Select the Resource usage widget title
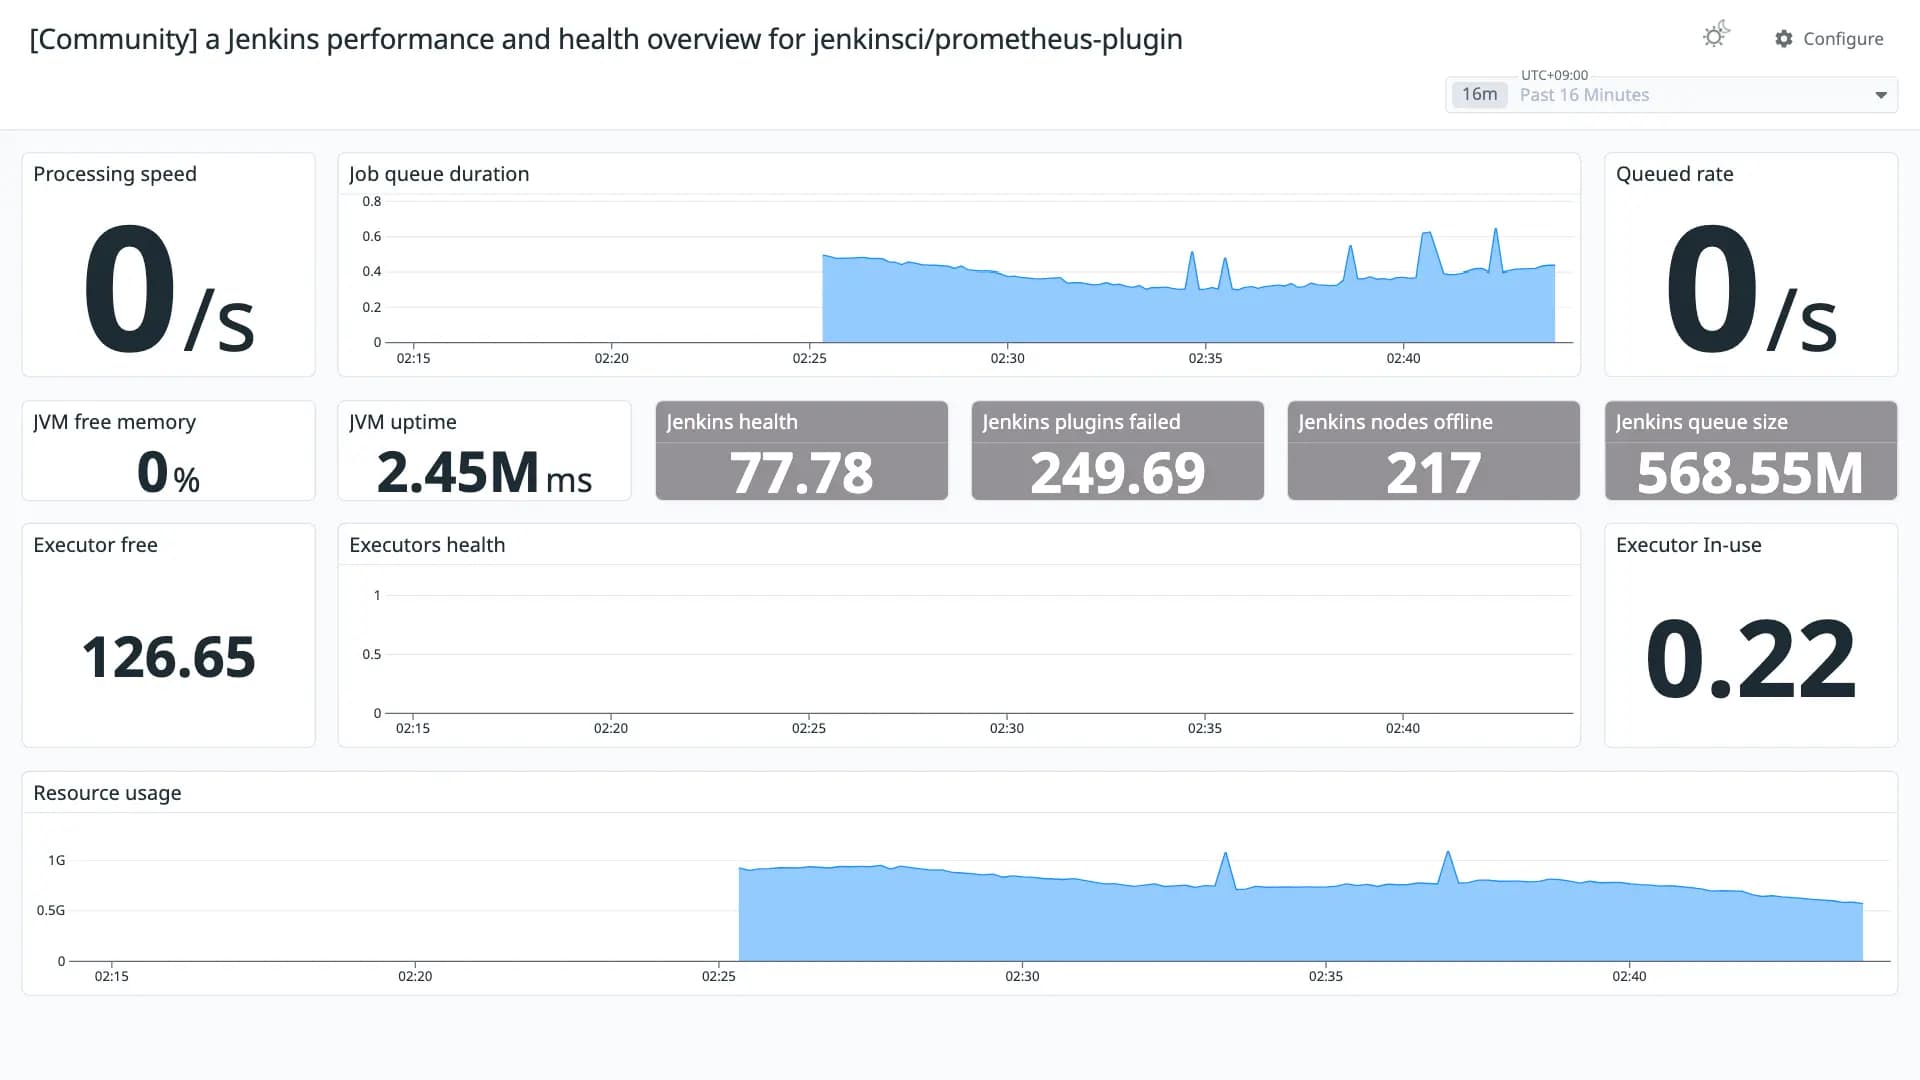 pyautogui.click(x=107, y=793)
